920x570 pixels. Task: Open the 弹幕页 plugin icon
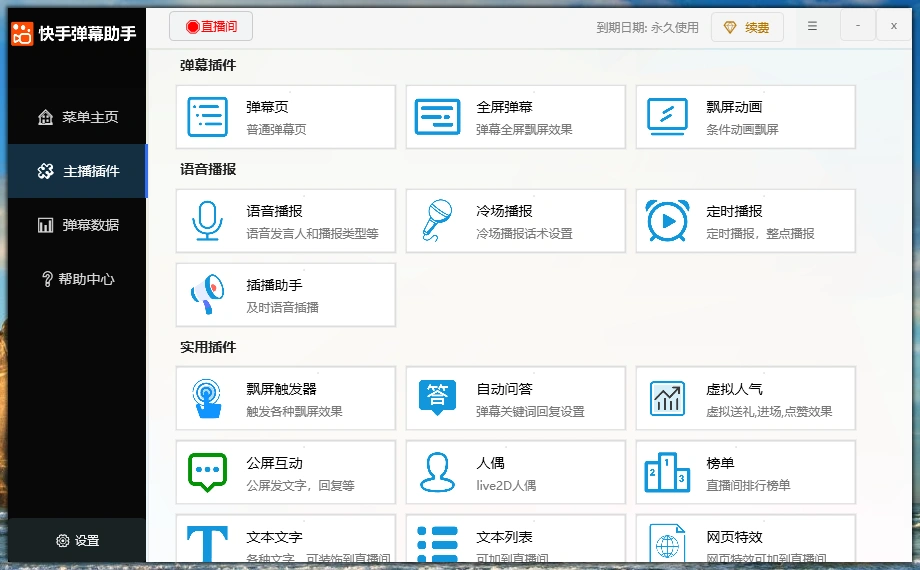pyautogui.click(x=207, y=117)
